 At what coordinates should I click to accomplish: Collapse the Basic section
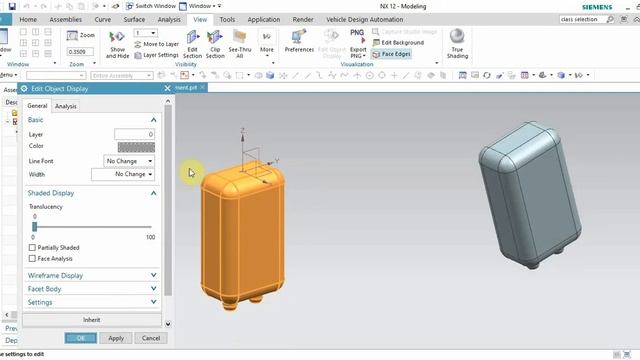pos(153,120)
